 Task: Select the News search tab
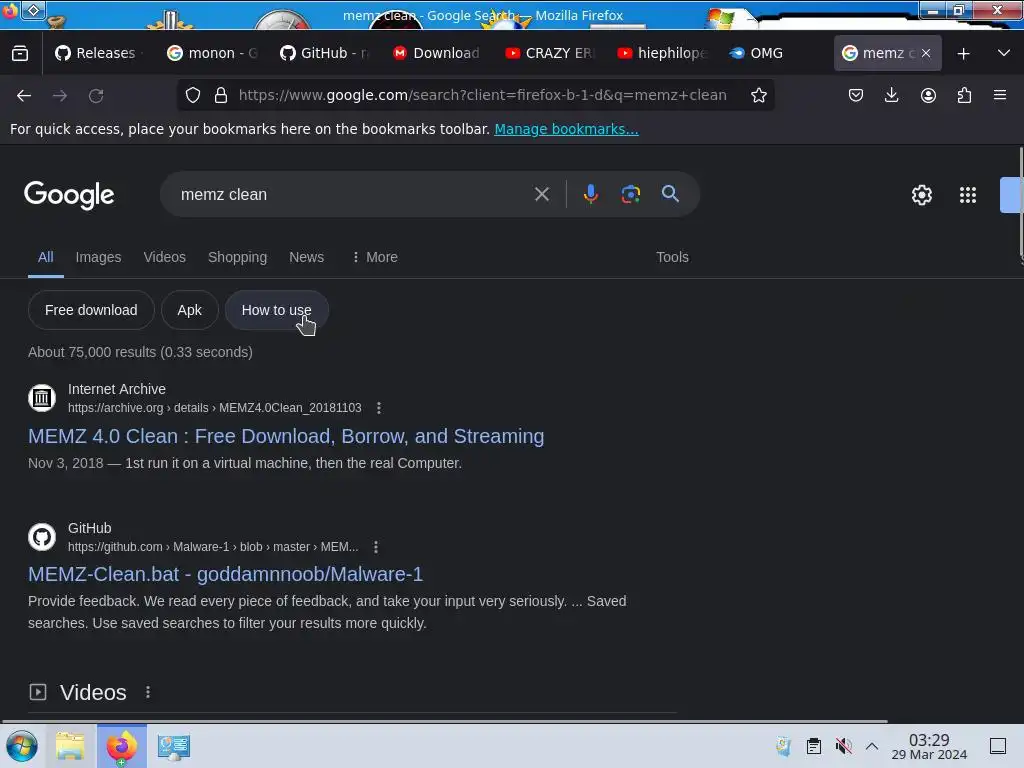click(306, 257)
